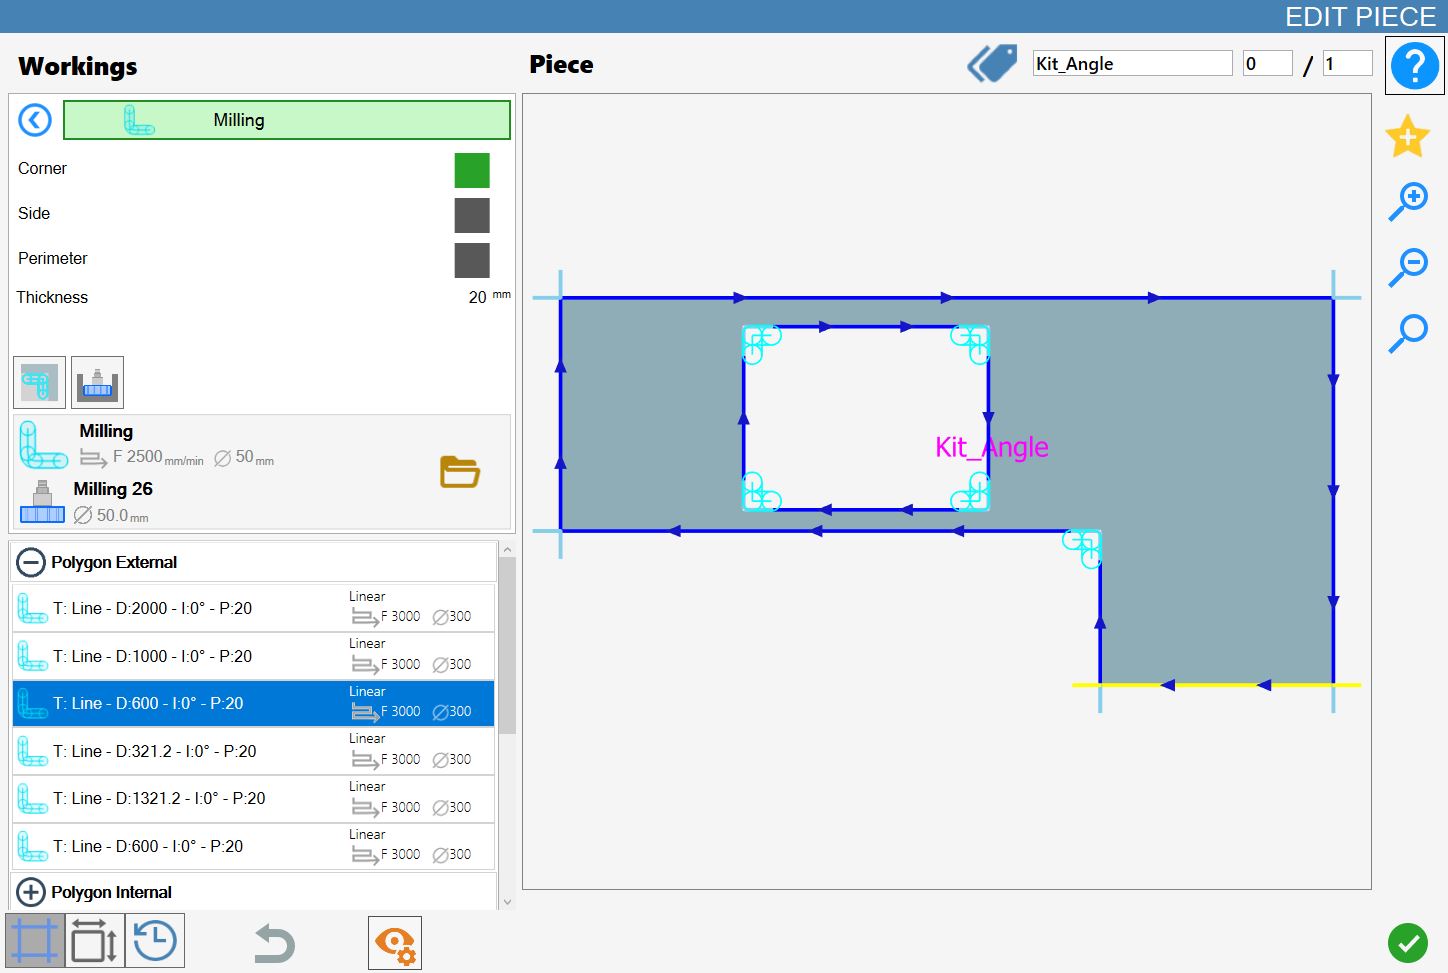This screenshot has height=973, width=1448.
Task: Click the piece count field showing 0
Action: [1267, 64]
